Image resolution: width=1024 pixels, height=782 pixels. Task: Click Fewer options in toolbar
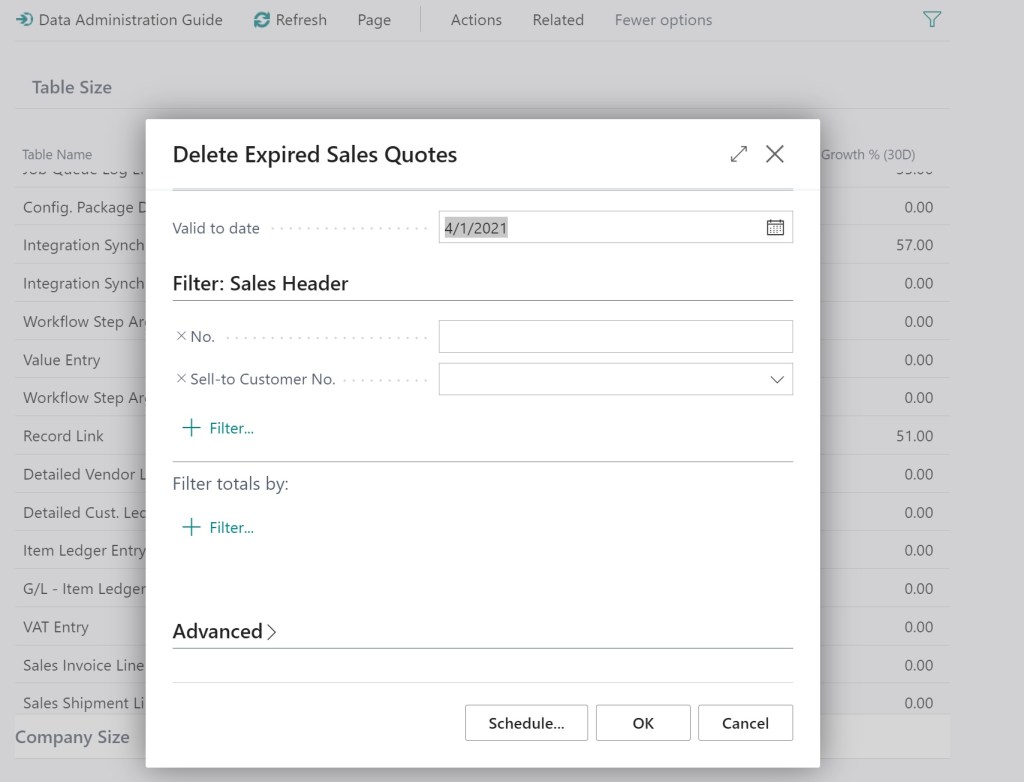pyautogui.click(x=663, y=20)
